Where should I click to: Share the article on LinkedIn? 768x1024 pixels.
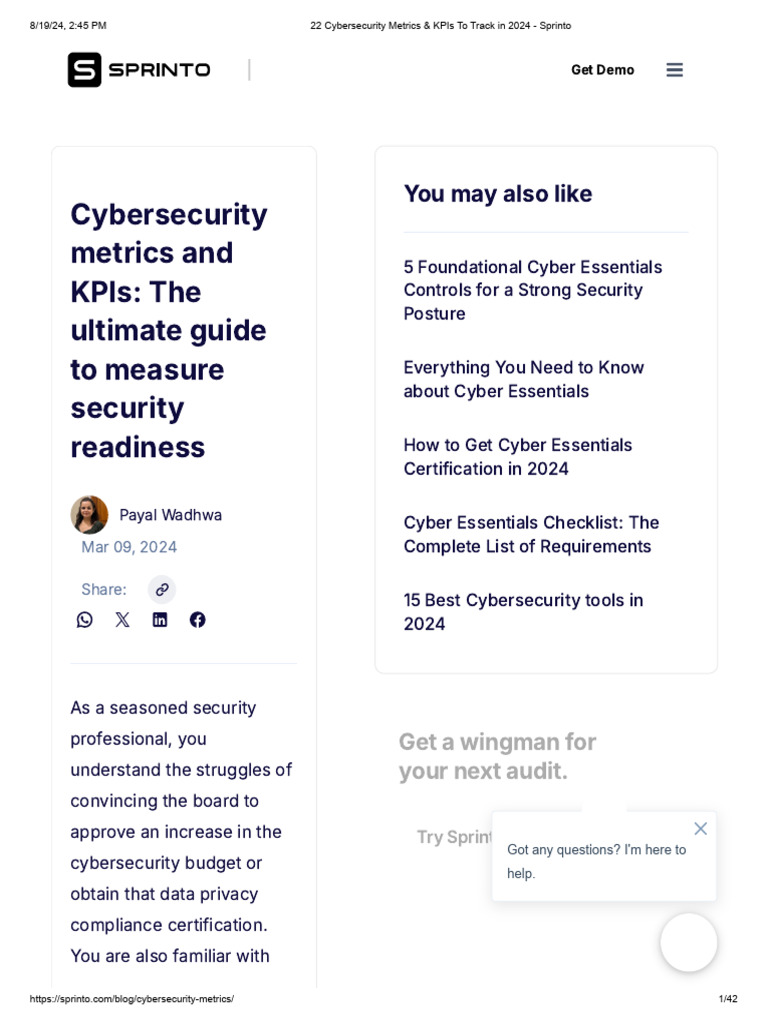[160, 620]
